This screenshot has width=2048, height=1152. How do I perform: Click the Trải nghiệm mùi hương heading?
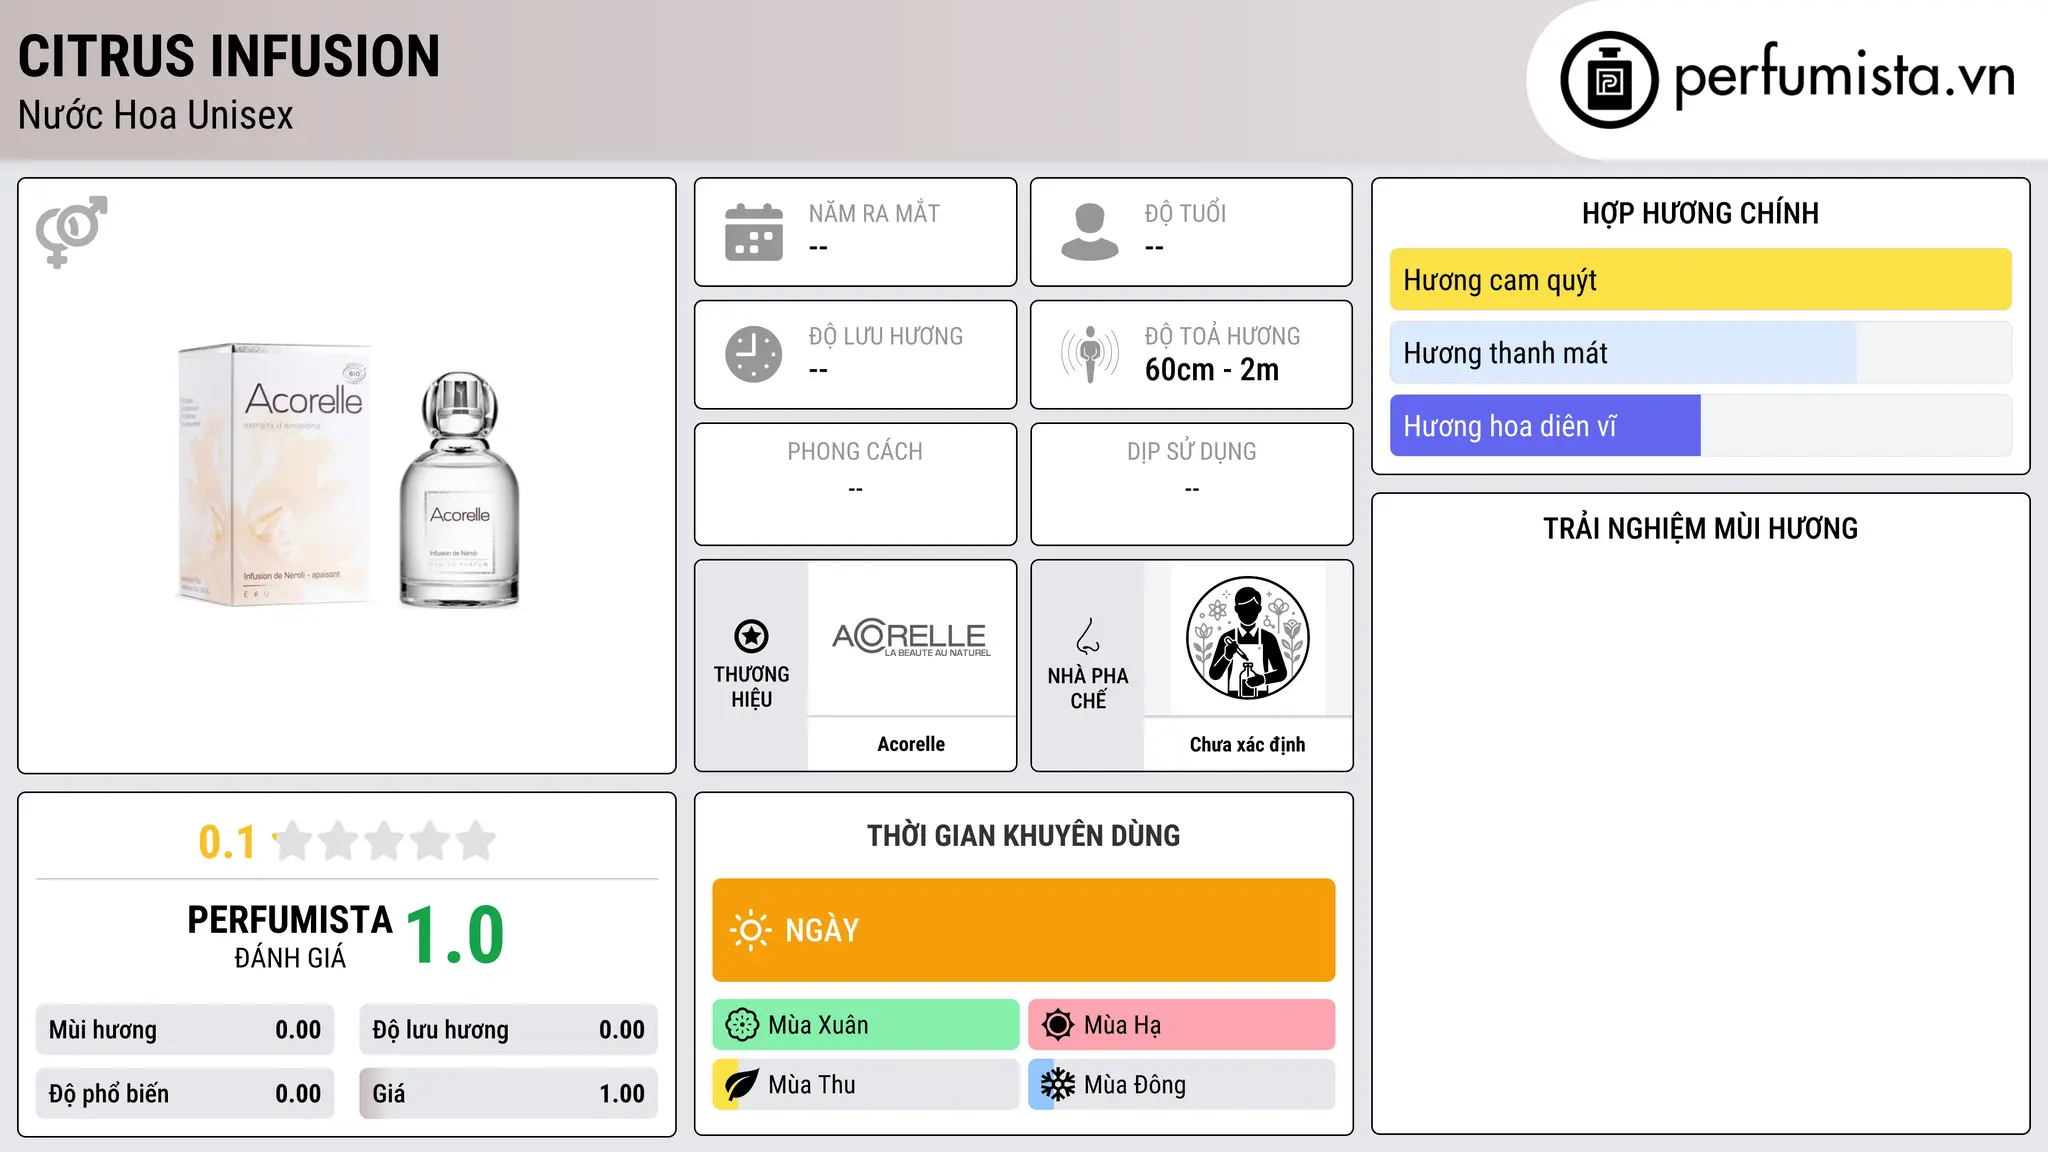pyautogui.click(x=1700, y=528)
